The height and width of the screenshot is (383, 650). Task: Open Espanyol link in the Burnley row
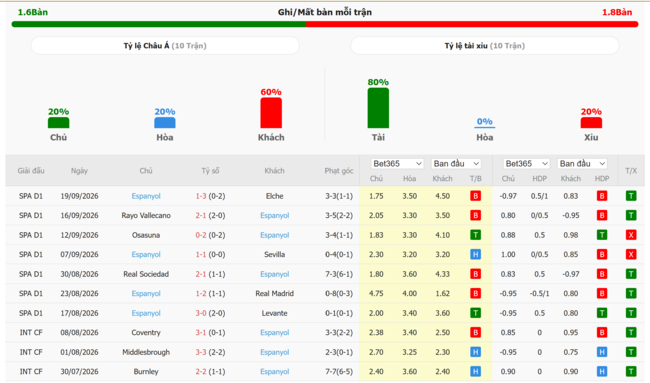[274, 371]
